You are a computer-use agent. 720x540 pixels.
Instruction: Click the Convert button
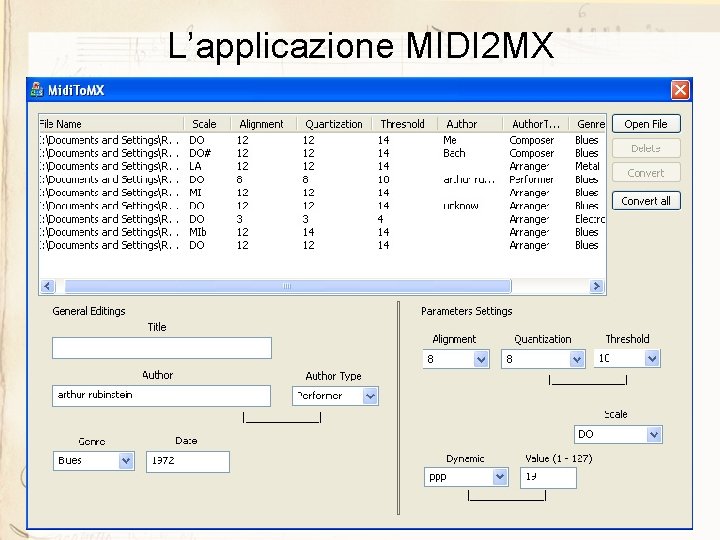pos(646,173)
